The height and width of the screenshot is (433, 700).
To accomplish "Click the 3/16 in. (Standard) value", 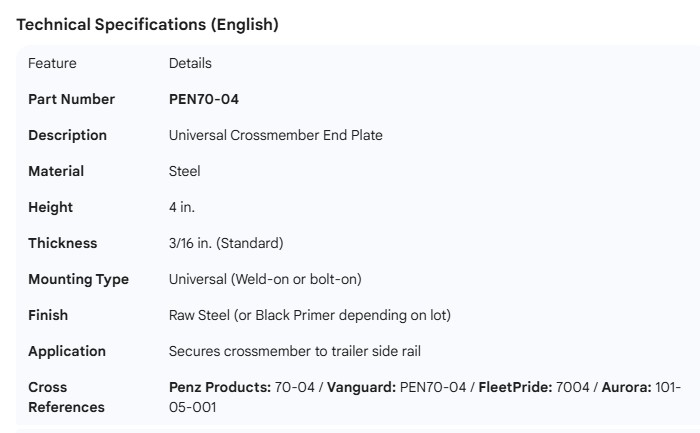I will [x=226, y=243].
